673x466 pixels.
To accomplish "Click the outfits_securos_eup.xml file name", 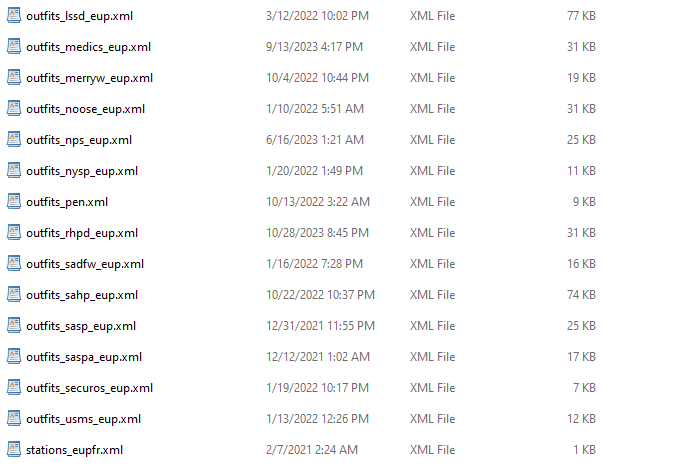I will pyautogui.click(x=89, y=388).
